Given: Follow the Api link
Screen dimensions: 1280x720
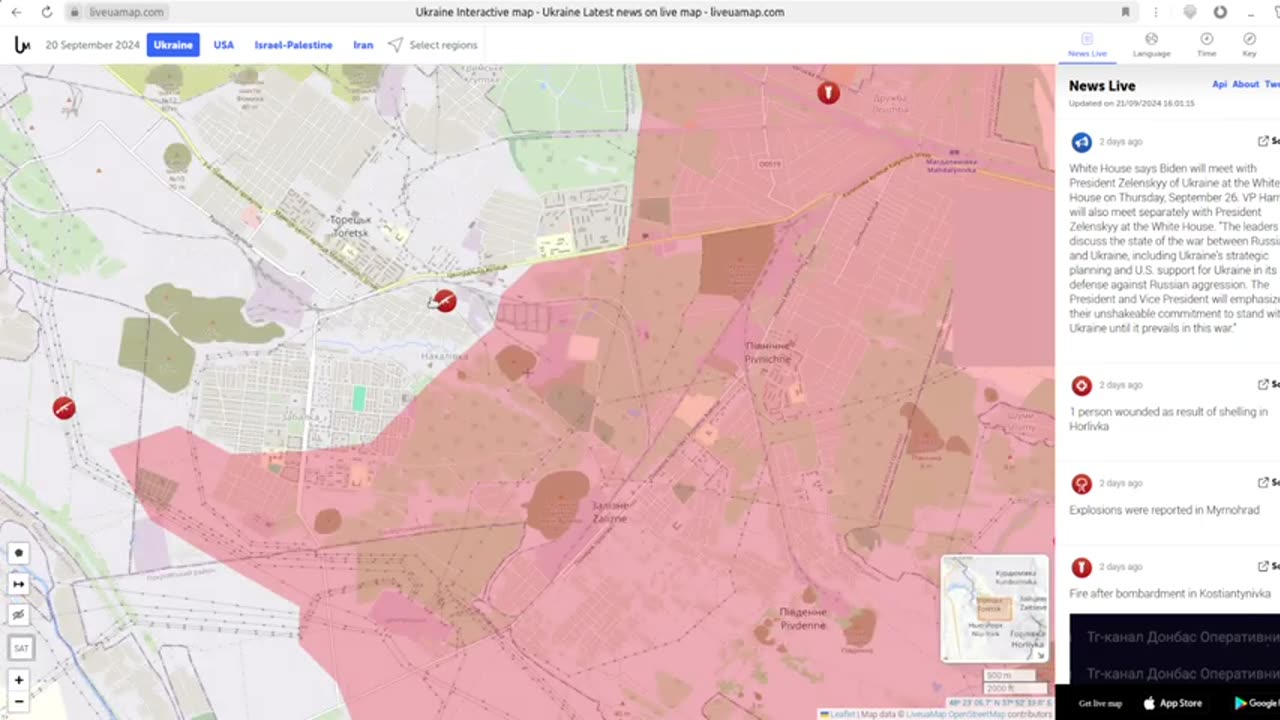Looking at the screenshot, I should coord(1219,84).
